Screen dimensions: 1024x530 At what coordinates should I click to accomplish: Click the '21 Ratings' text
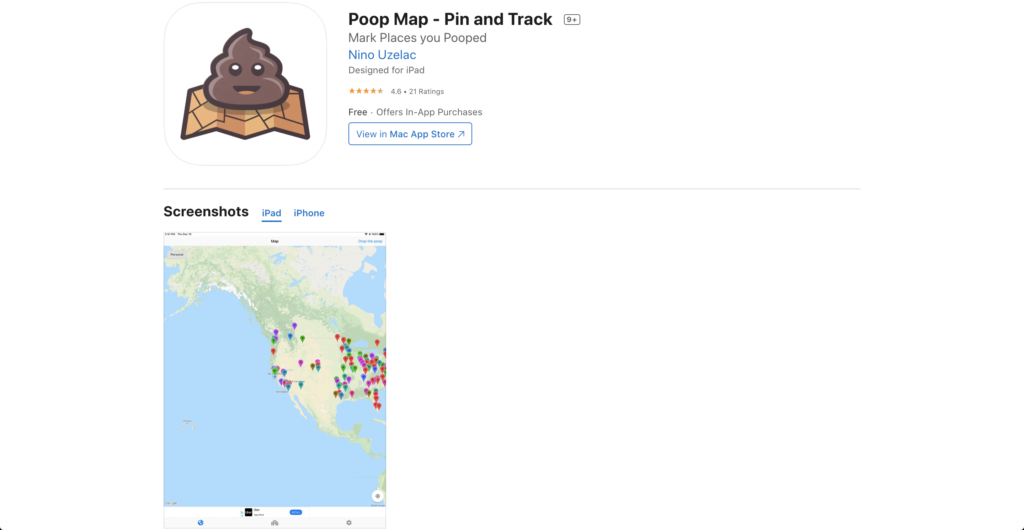424,91
